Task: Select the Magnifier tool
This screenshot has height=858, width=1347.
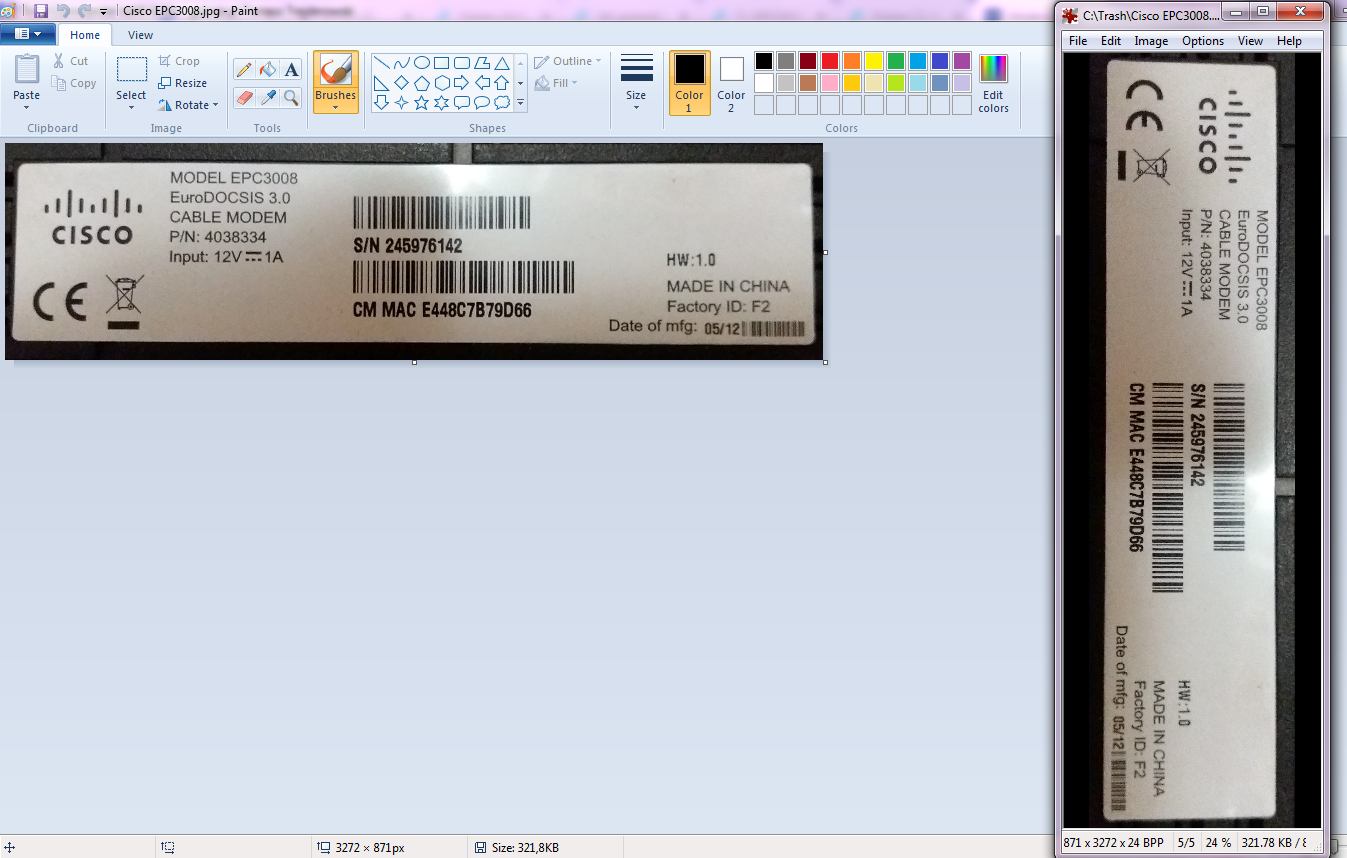Action: pos(291,97)
